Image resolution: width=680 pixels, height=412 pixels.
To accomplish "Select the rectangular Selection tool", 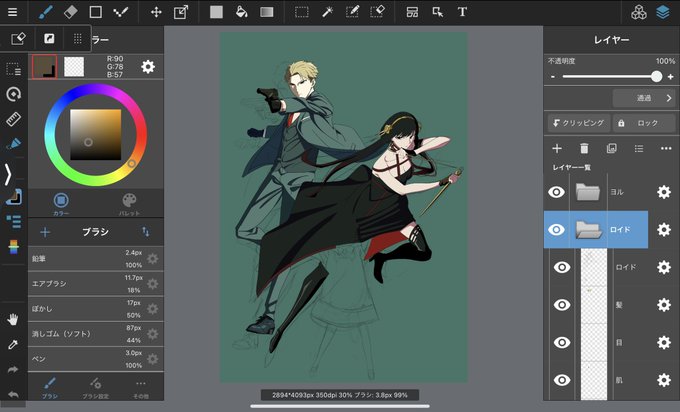I will tap(302, 12).
